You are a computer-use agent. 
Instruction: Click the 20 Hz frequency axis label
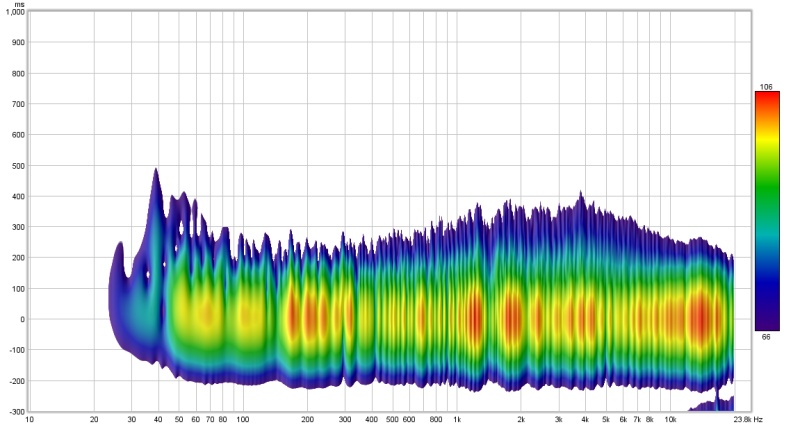tap(94, 420)
